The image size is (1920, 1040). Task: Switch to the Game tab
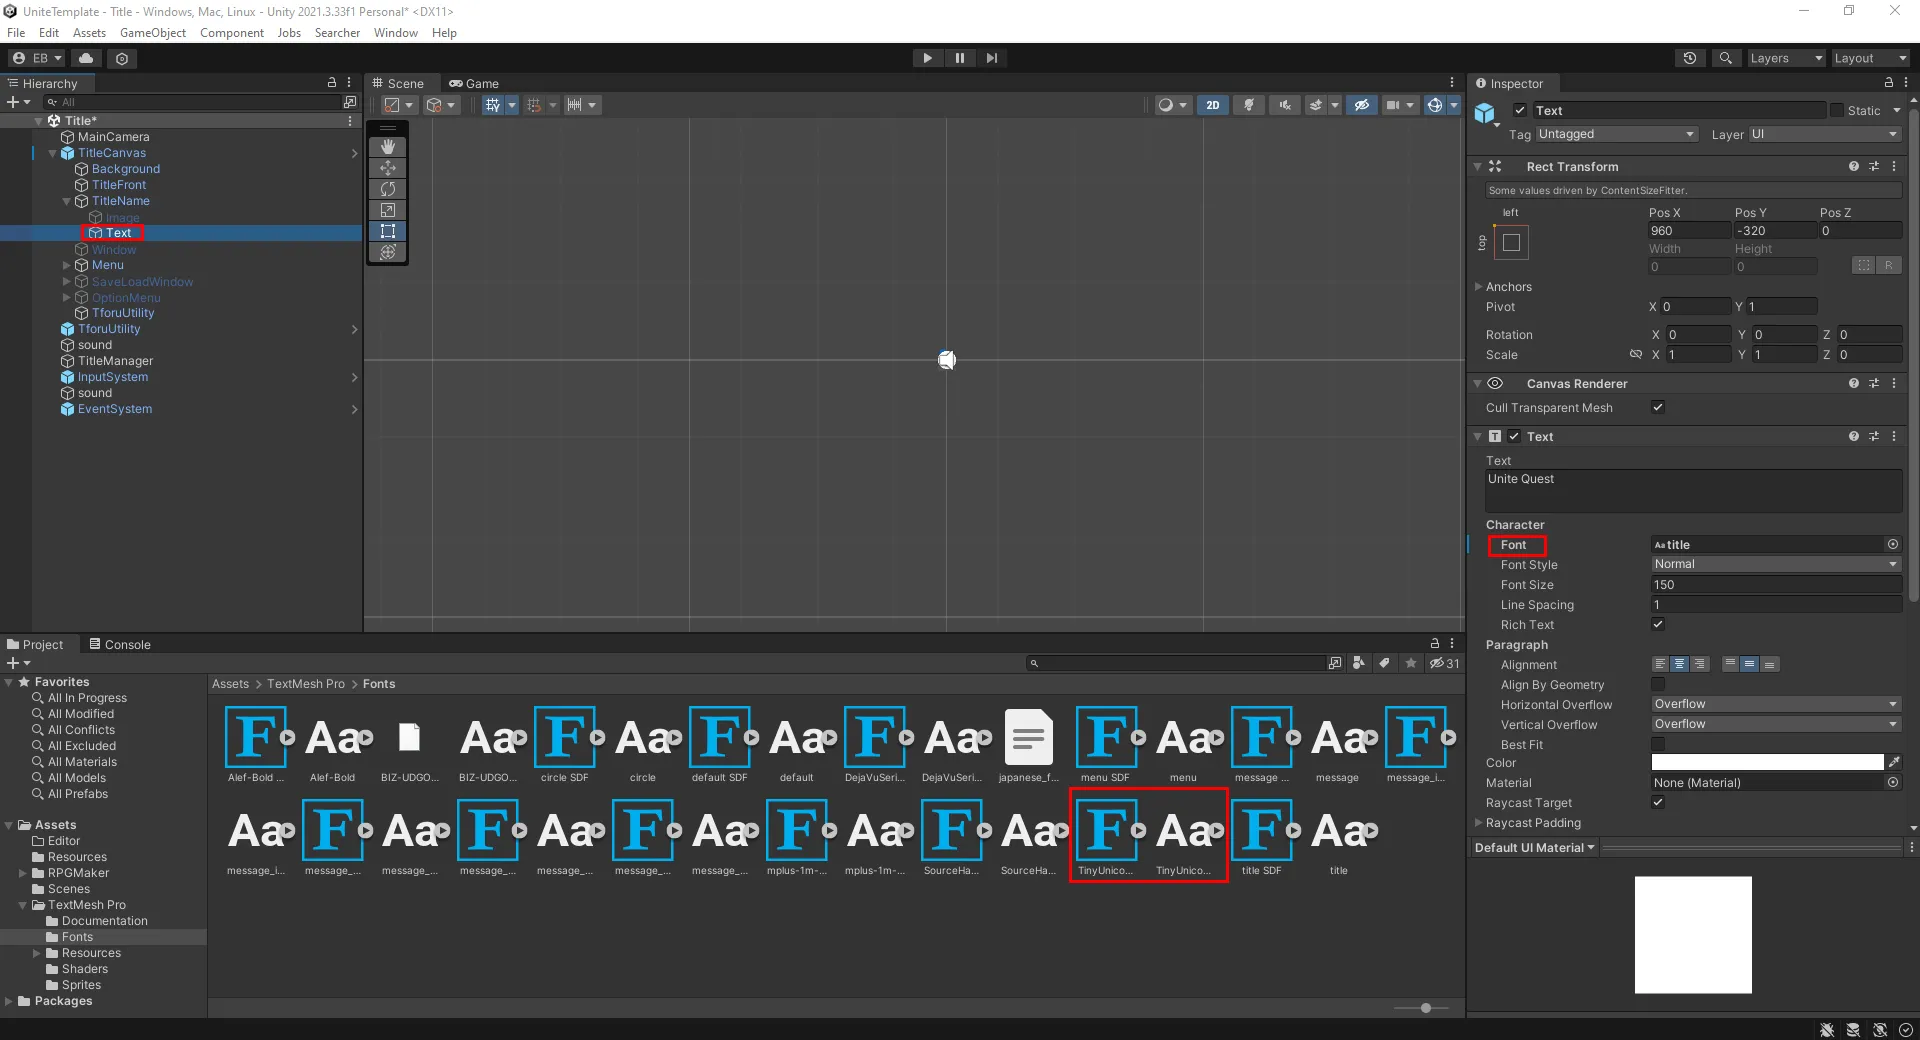pos(474,84)
